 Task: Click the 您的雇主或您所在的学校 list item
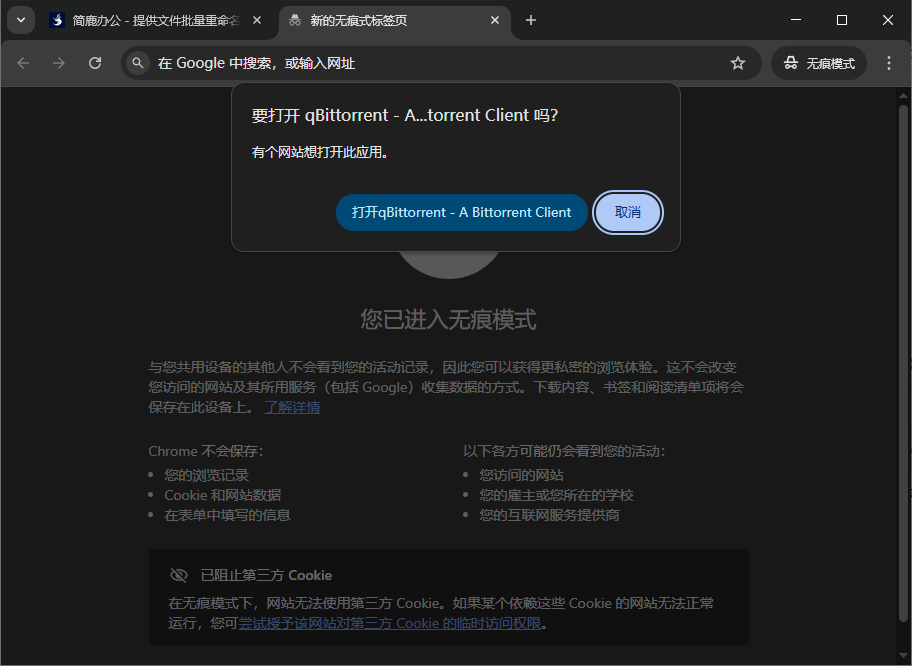point(556,495)
